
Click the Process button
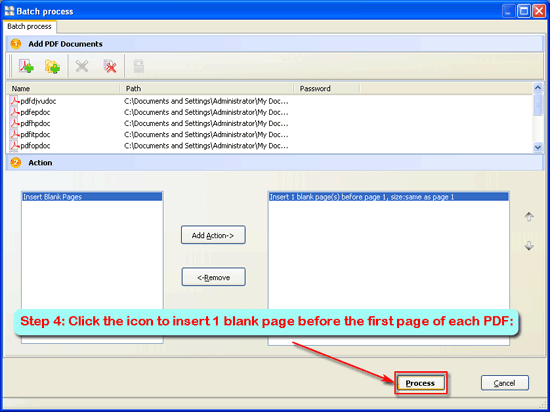tap(420, 383)
